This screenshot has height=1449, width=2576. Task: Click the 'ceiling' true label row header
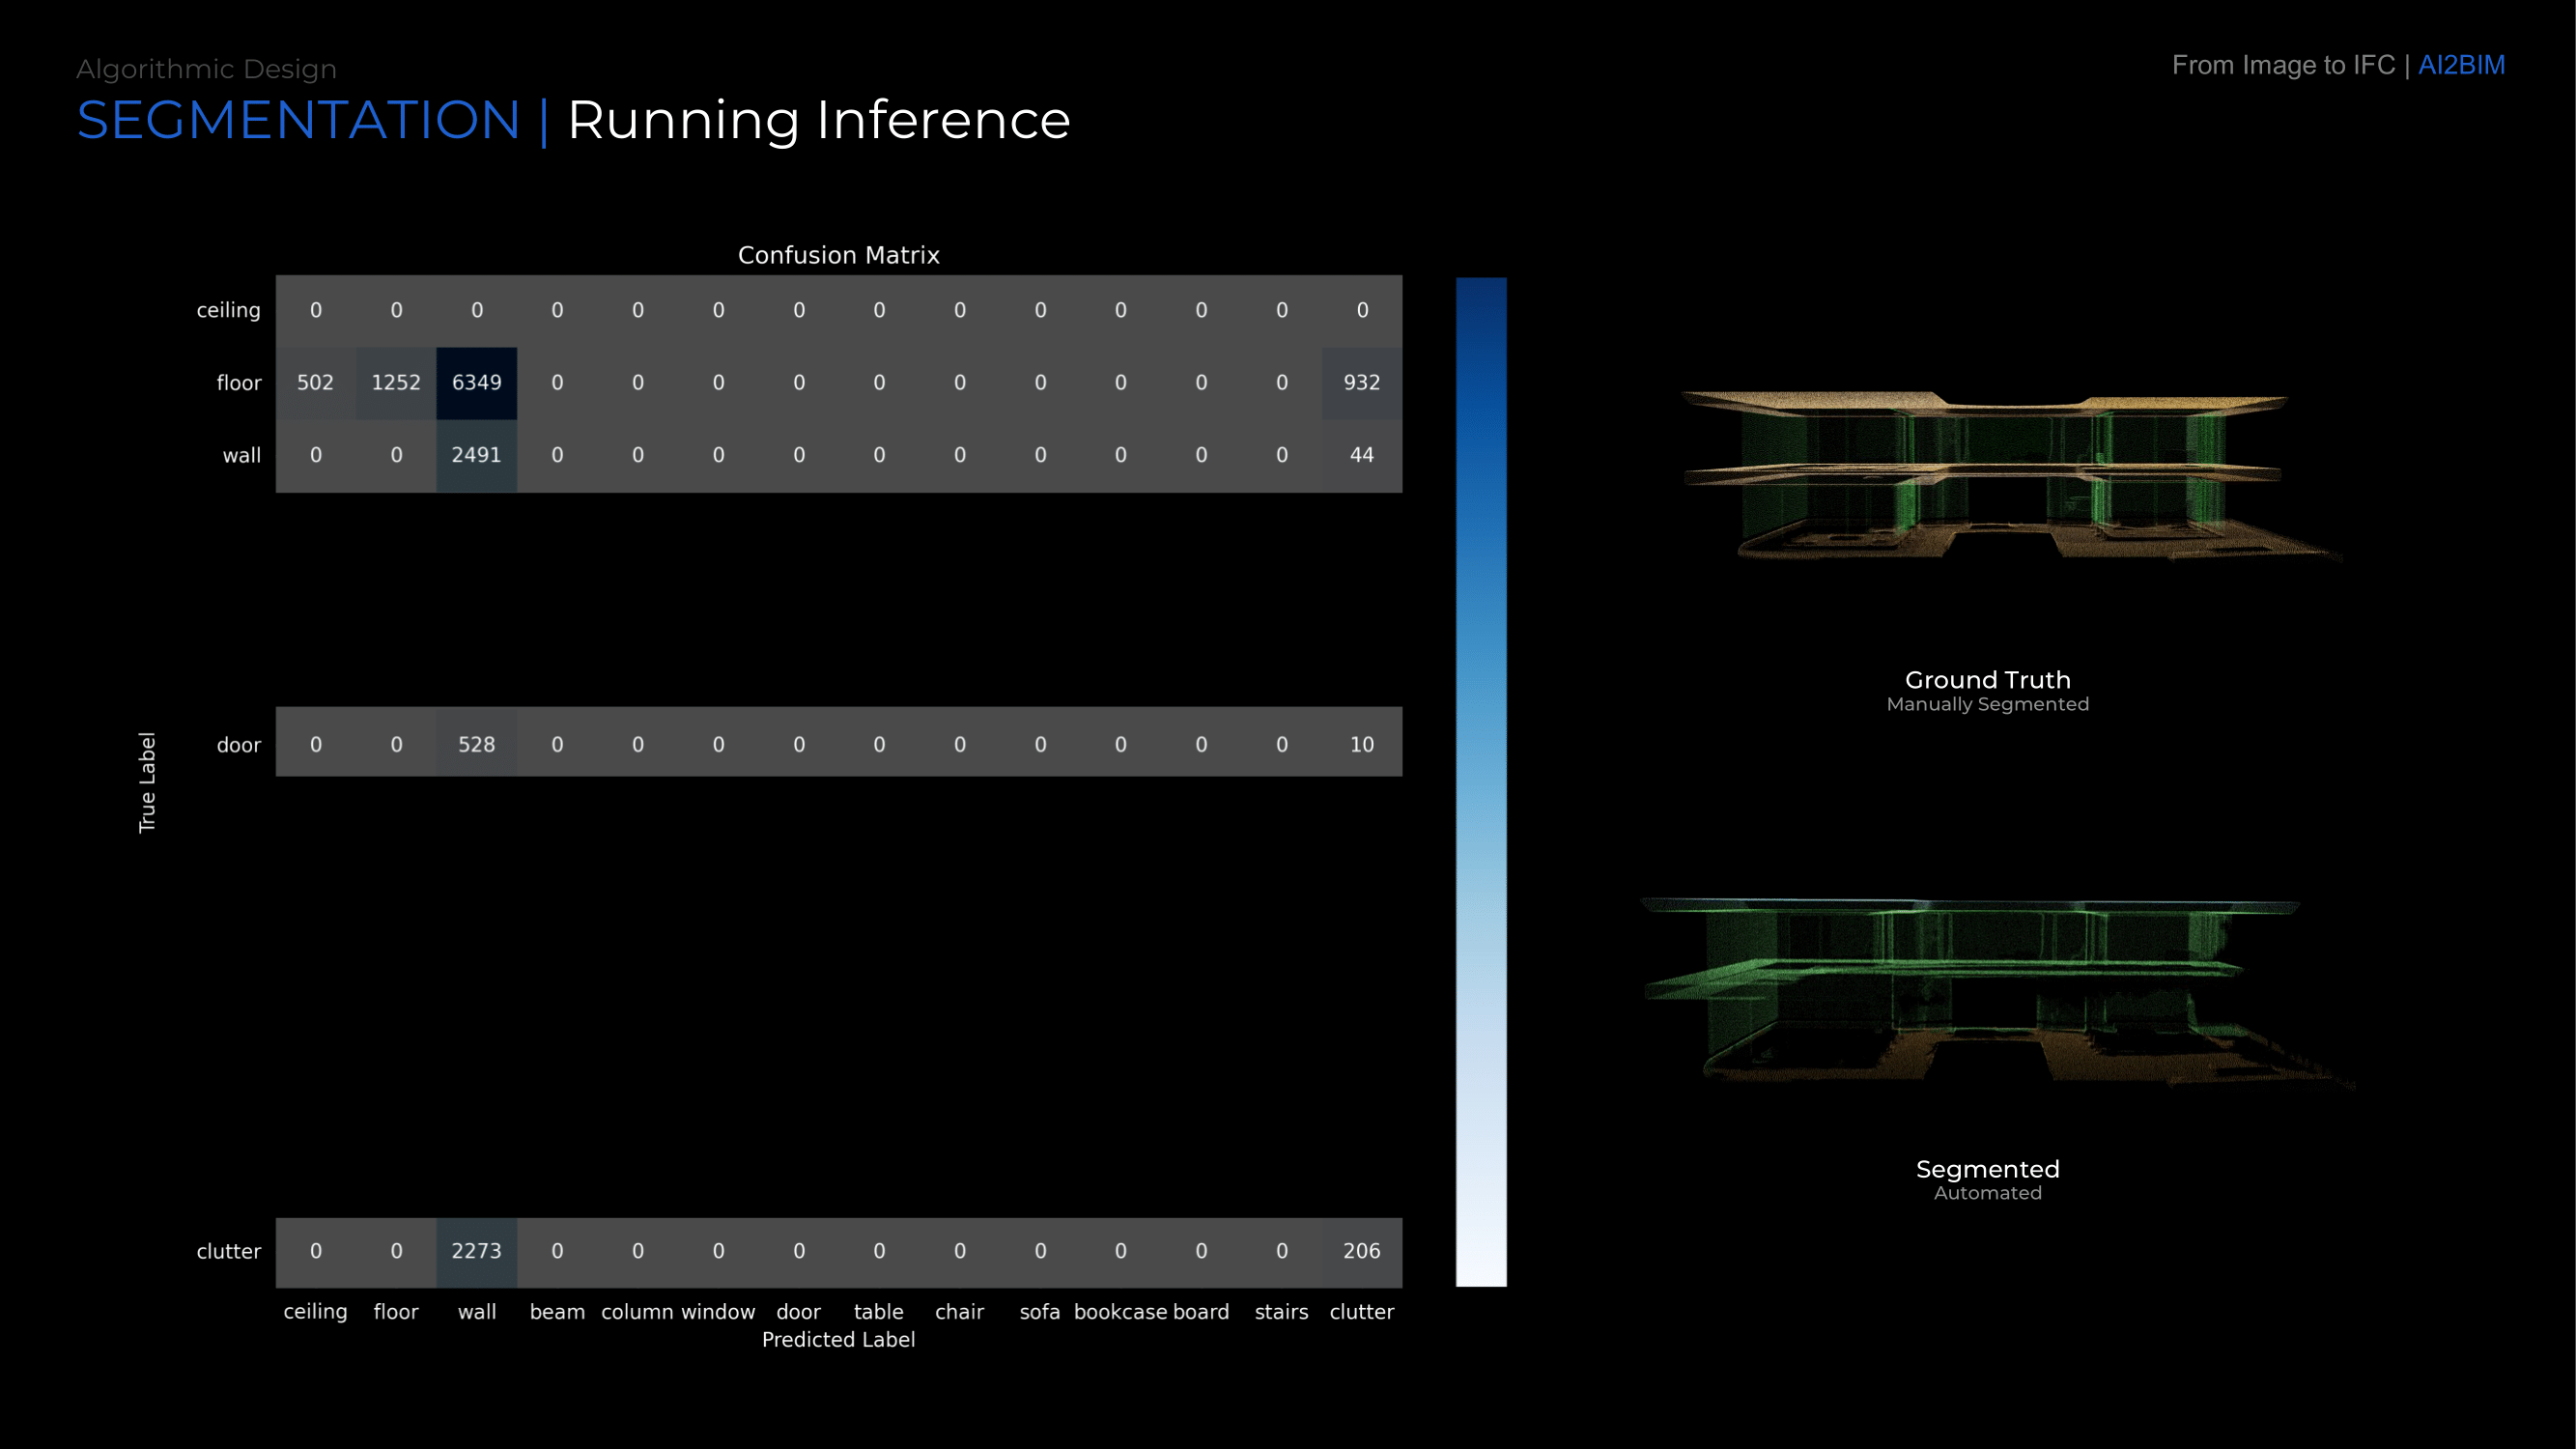click(228, 310)
